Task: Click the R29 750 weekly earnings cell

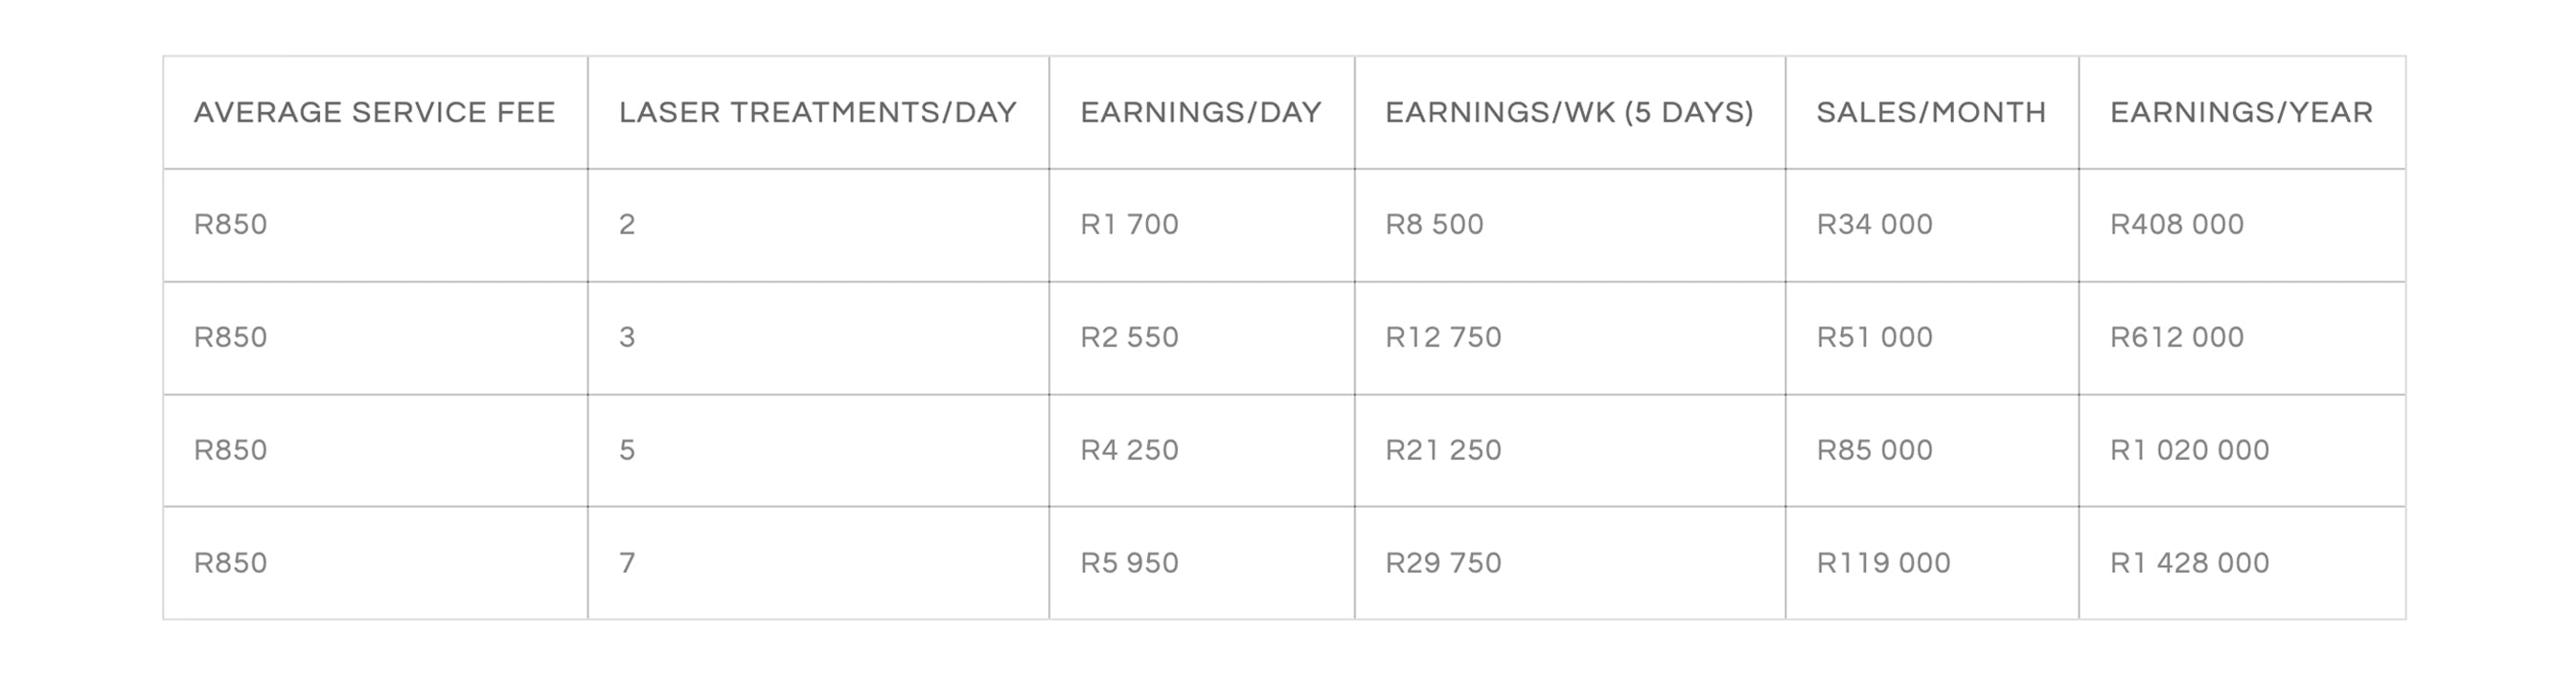Action: click(x=1443, y=564)
